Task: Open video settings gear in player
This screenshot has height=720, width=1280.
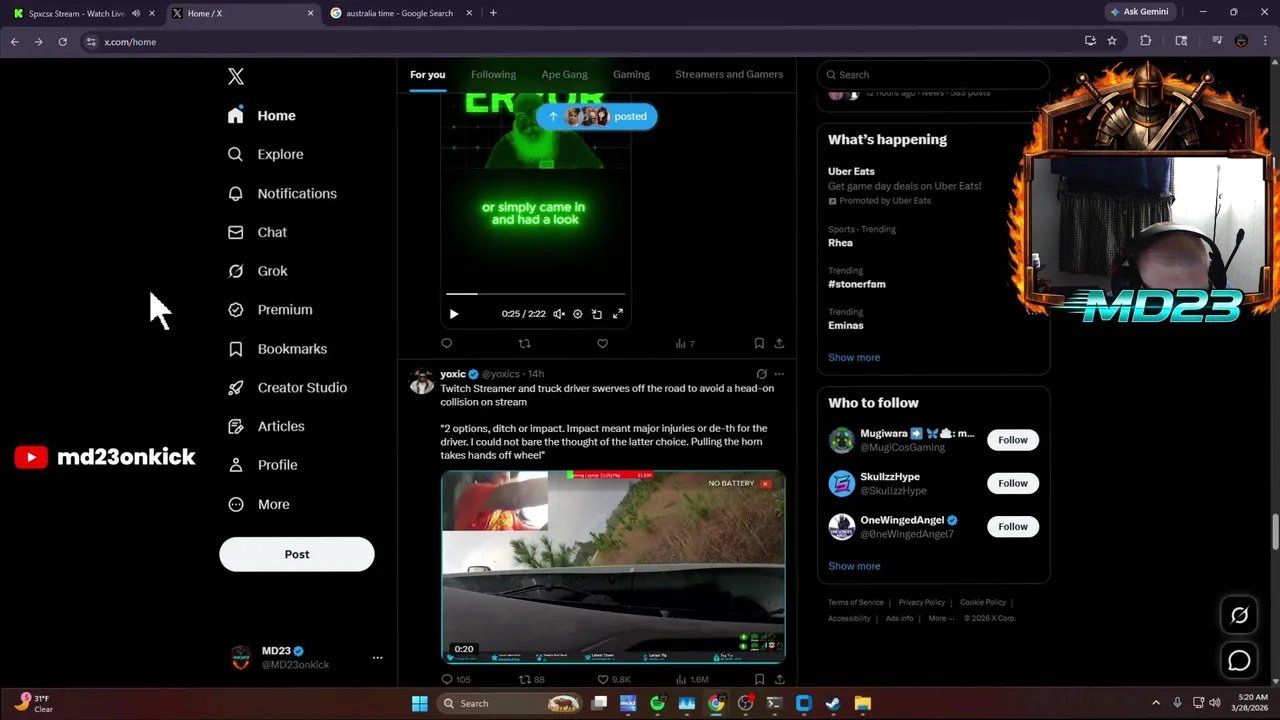Action: pos(577,314)
